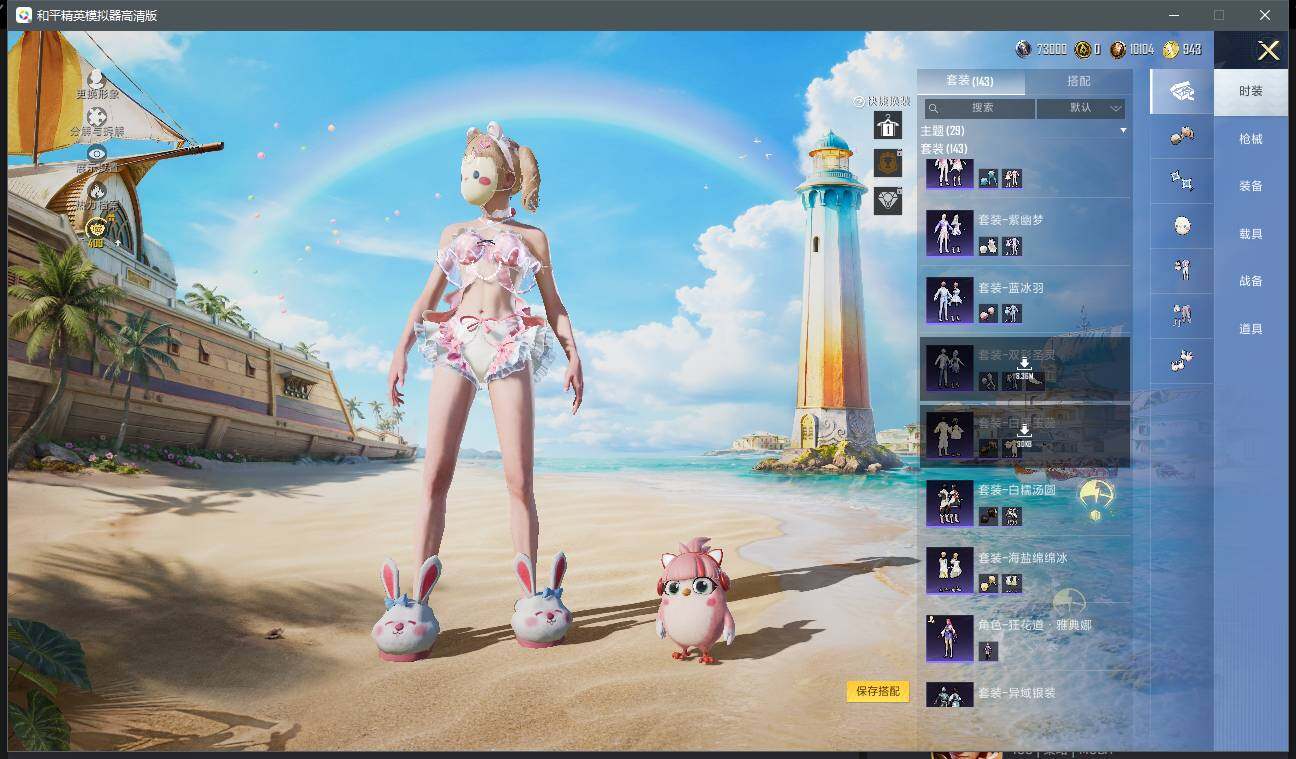Select the 套装-白糯汤圆 outfit thumbnail

[x=949, y=503]
